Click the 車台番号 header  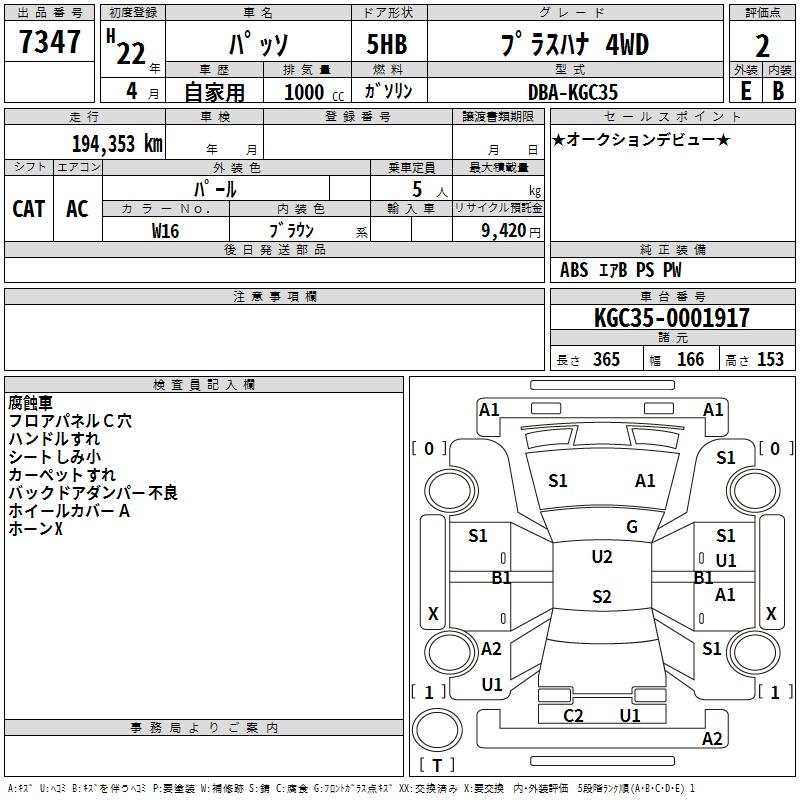coord(672,296)
